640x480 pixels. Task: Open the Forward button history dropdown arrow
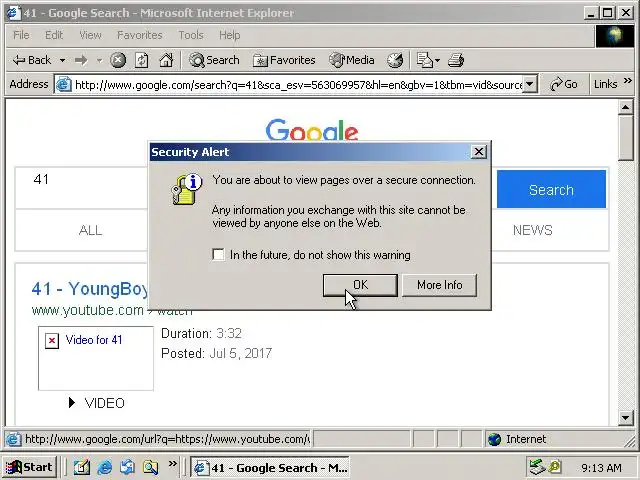pyautogui.click(x=99, y=60)
